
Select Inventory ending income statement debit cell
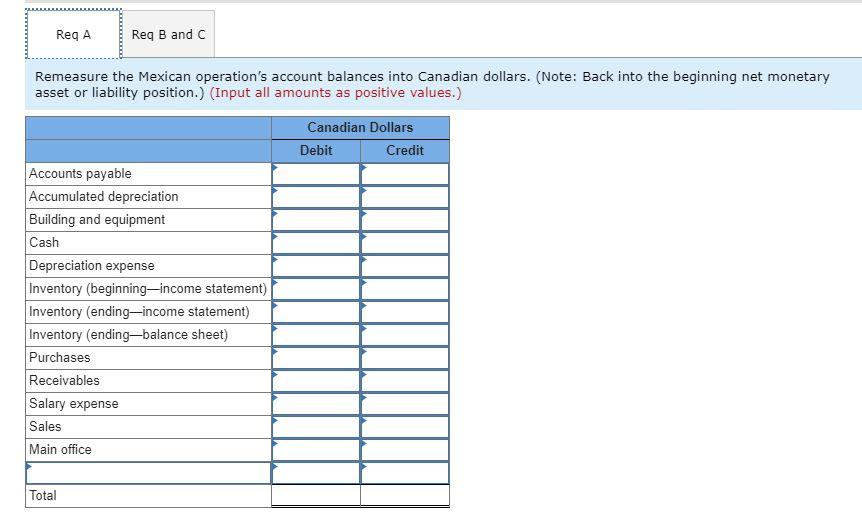point(316,312)
